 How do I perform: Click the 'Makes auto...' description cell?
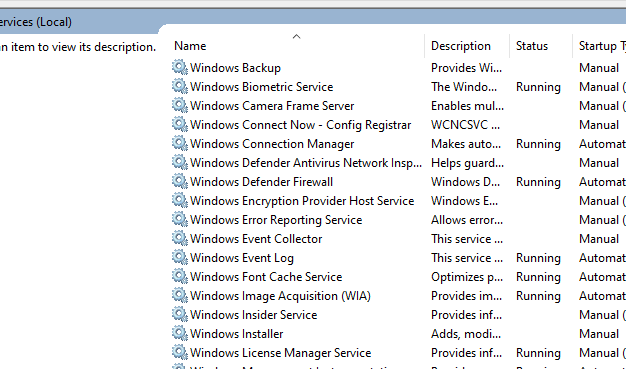(x=466, y=144)
